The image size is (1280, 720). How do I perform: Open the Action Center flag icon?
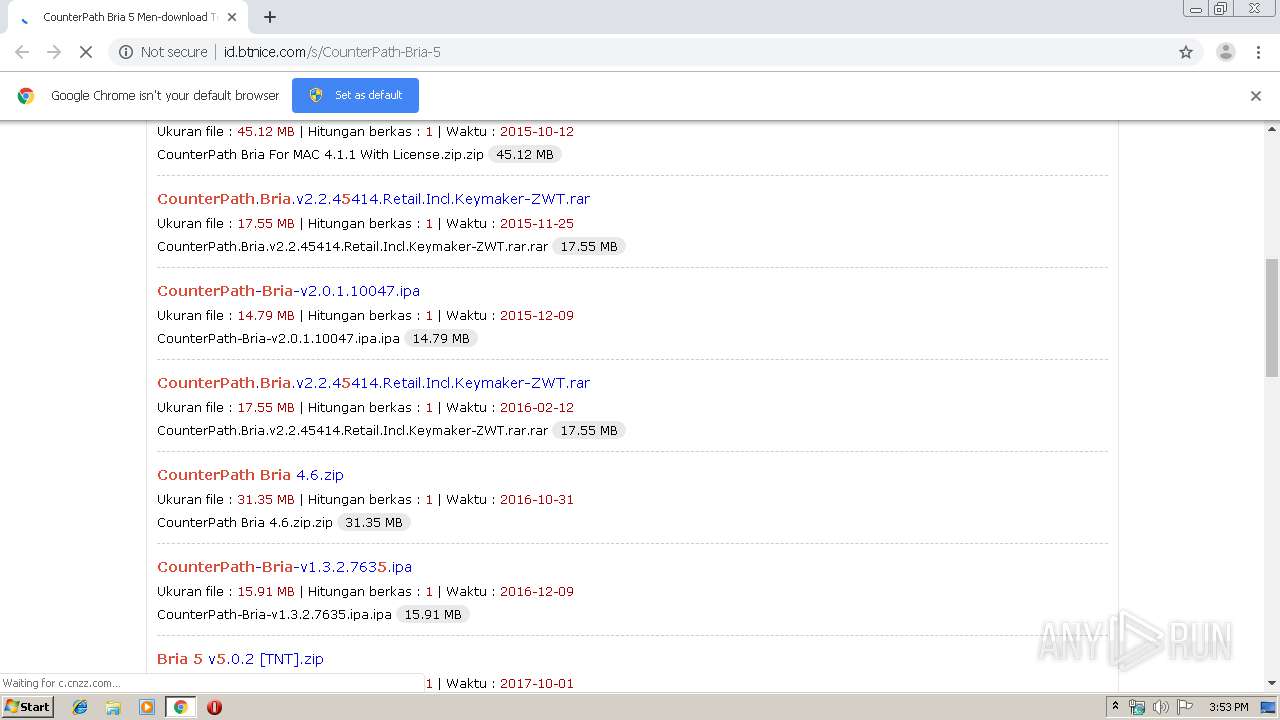click(x=1183, y=707)
